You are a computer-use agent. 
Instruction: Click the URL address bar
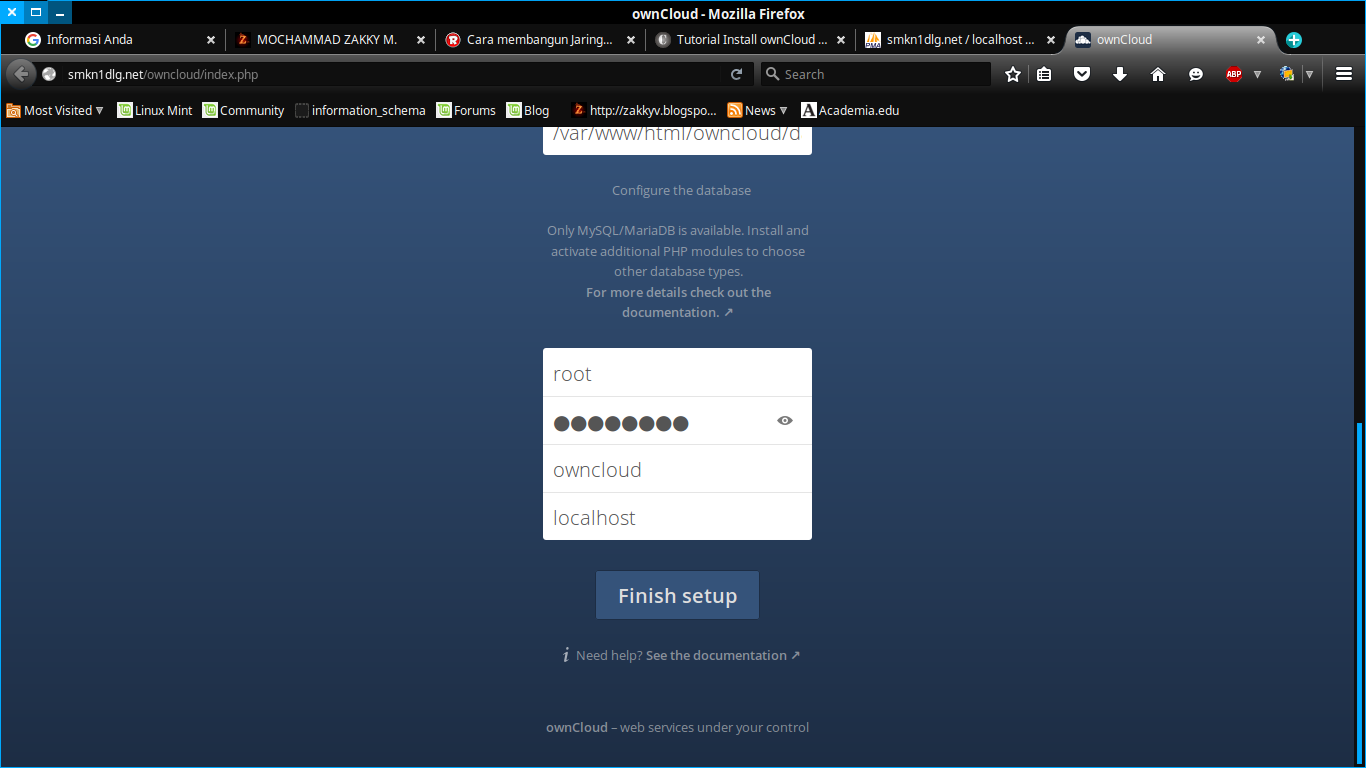click(395, 74)
